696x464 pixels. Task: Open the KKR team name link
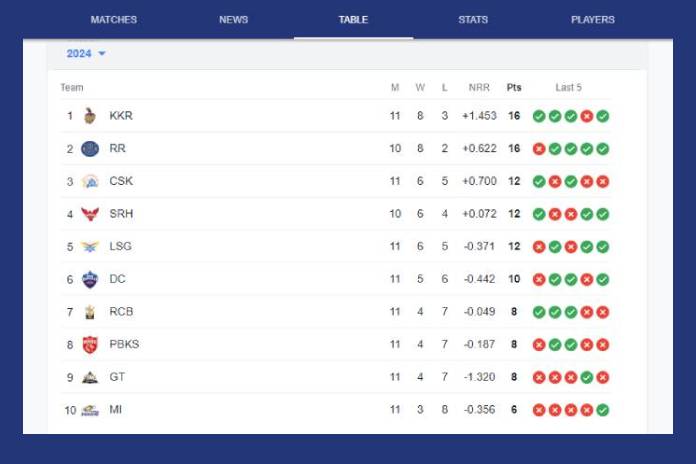(x=121, y=116)
